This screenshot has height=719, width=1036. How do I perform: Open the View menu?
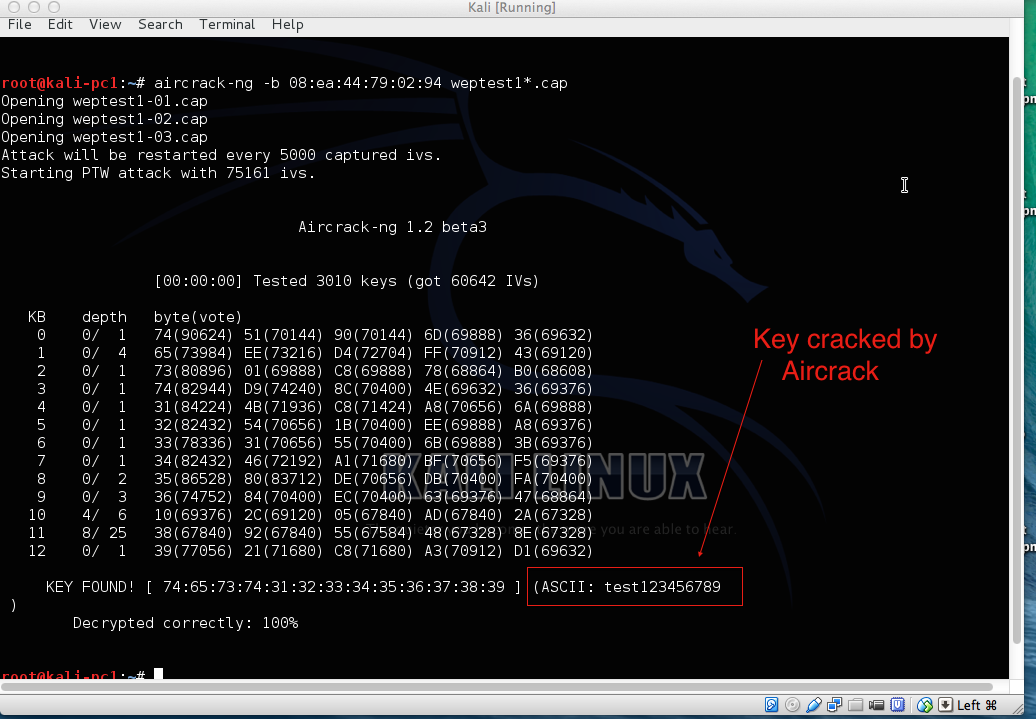(x=106, y=24)
